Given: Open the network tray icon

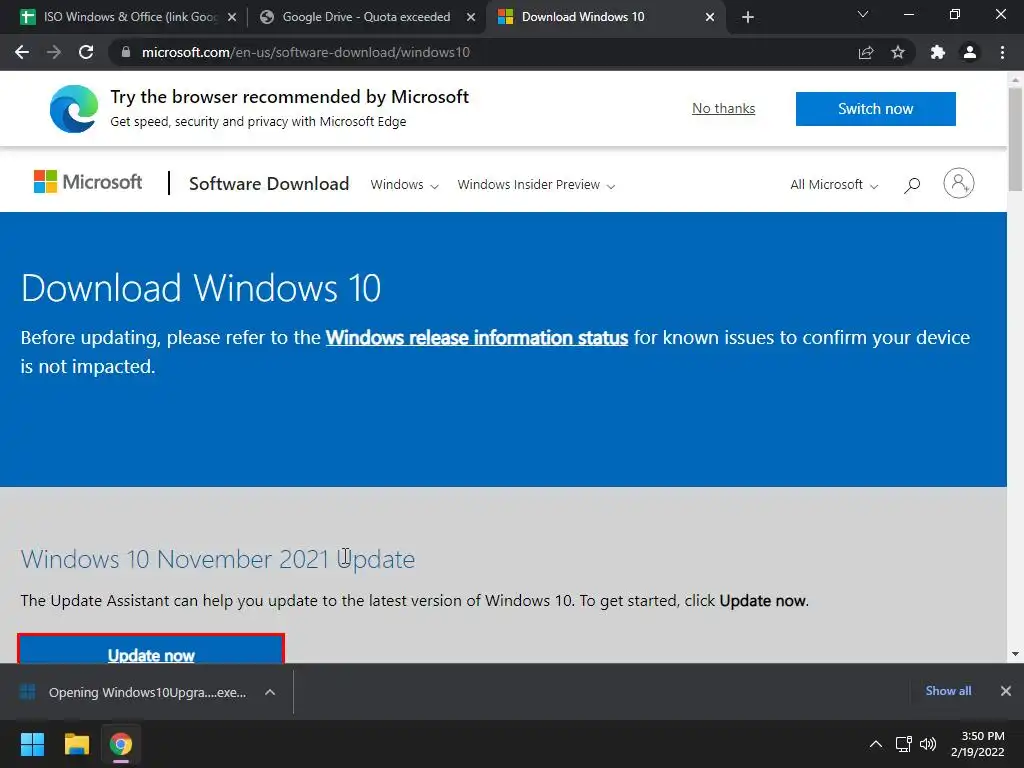Looking at the screenshot, I should pos(904,744).
